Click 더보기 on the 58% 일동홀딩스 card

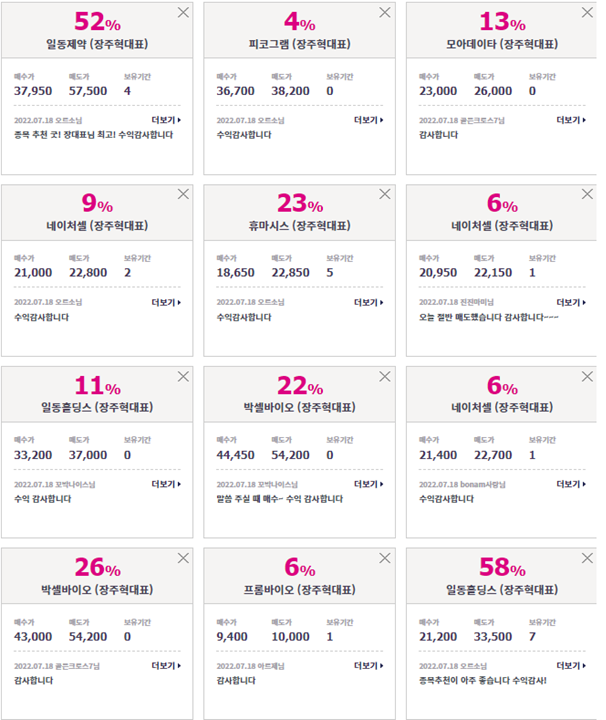[x=571, y=665]
